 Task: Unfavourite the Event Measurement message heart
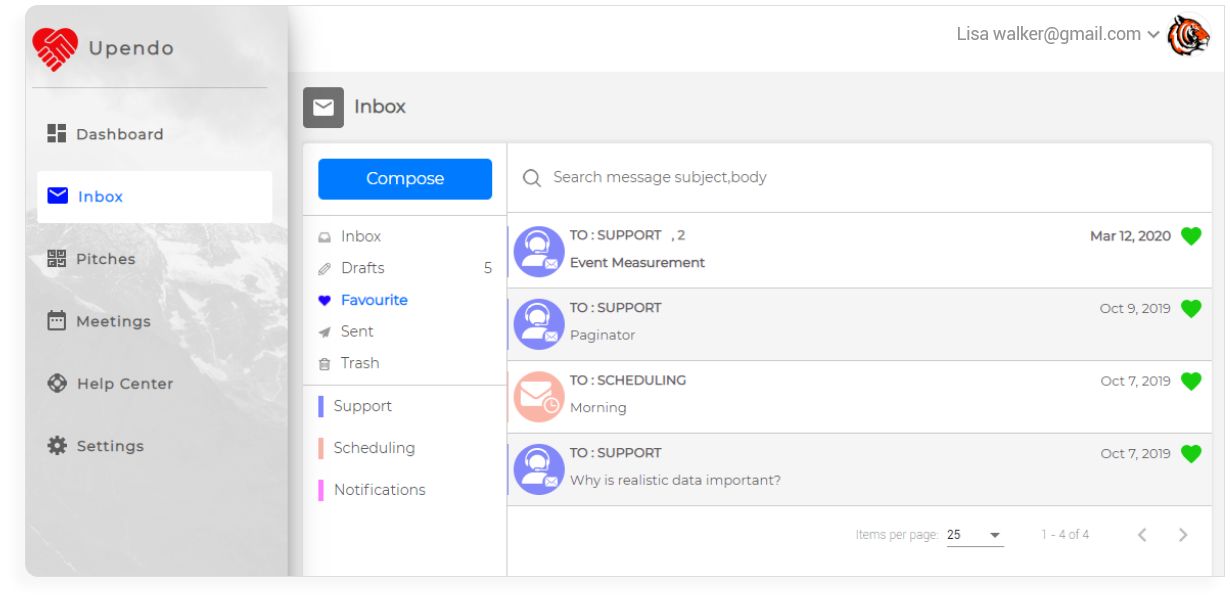tap(1190, 236)
